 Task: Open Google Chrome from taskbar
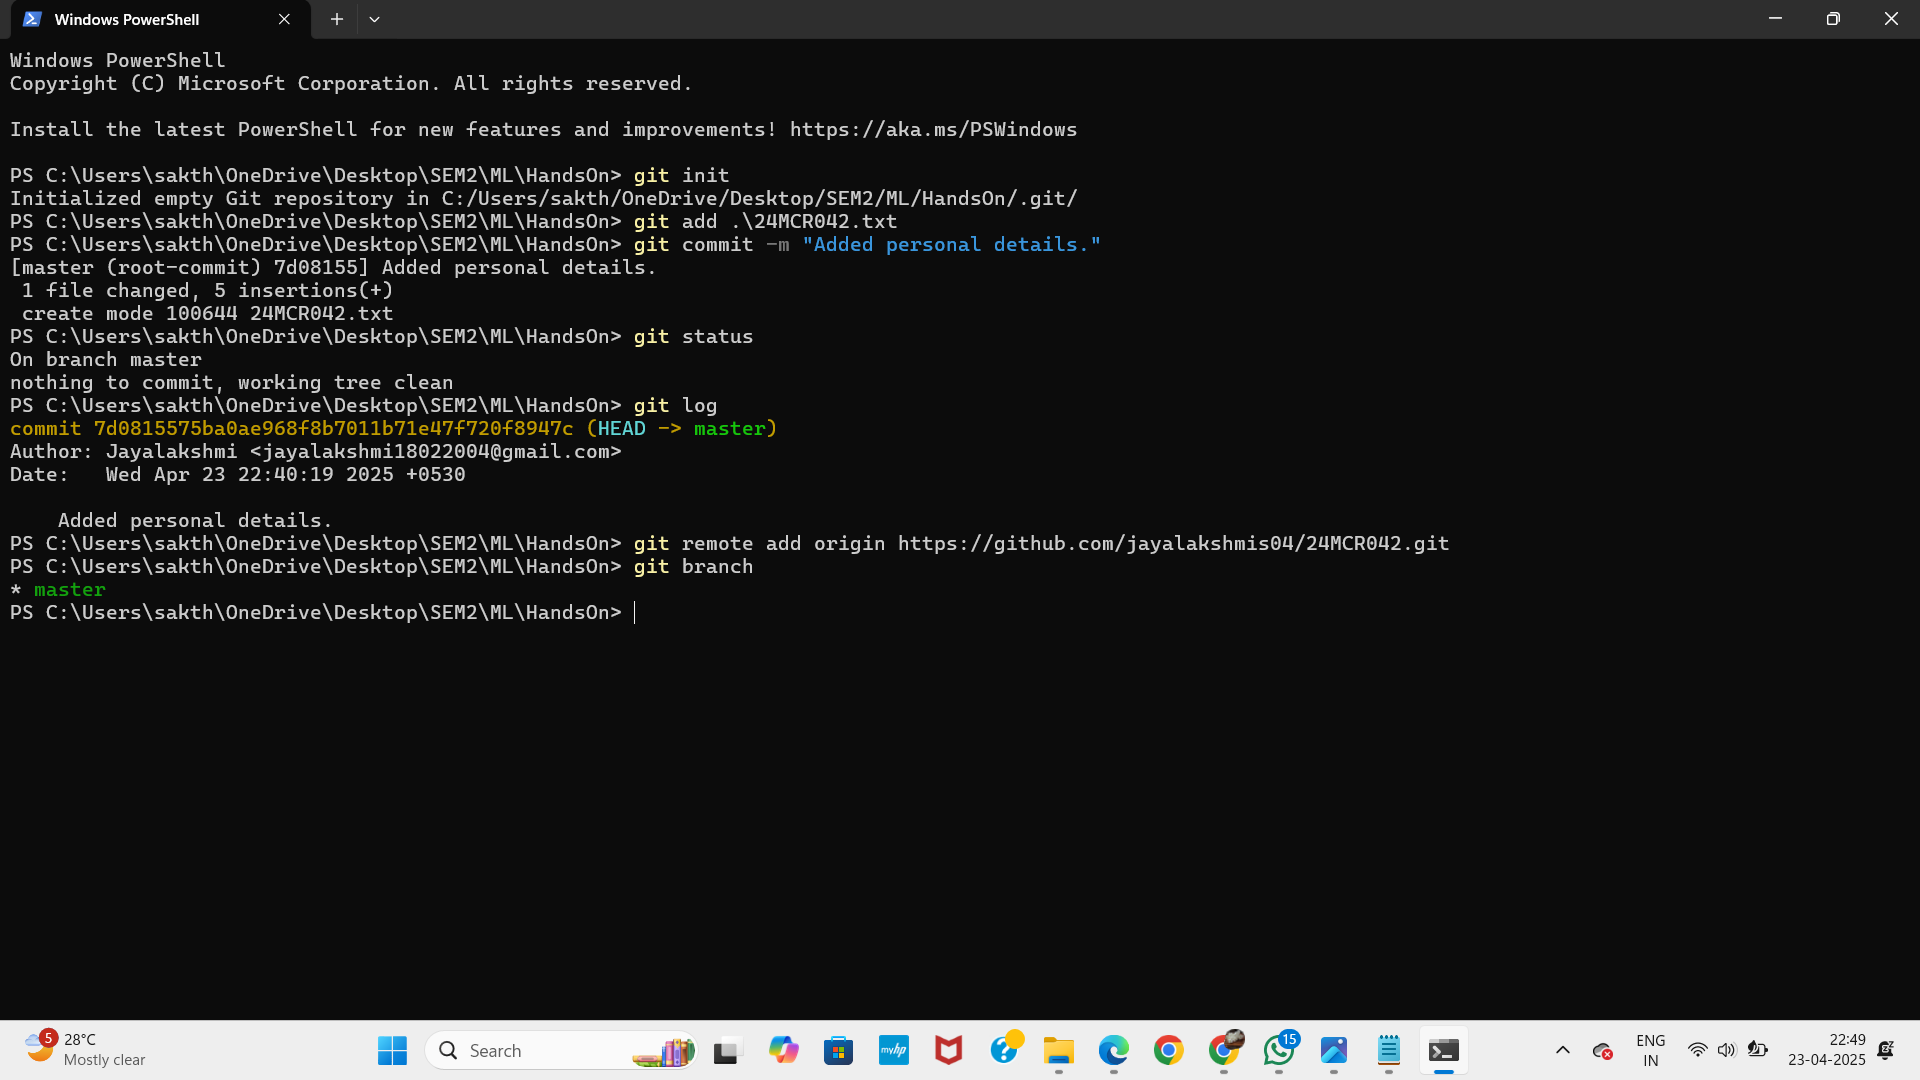coord(1168,1050)
